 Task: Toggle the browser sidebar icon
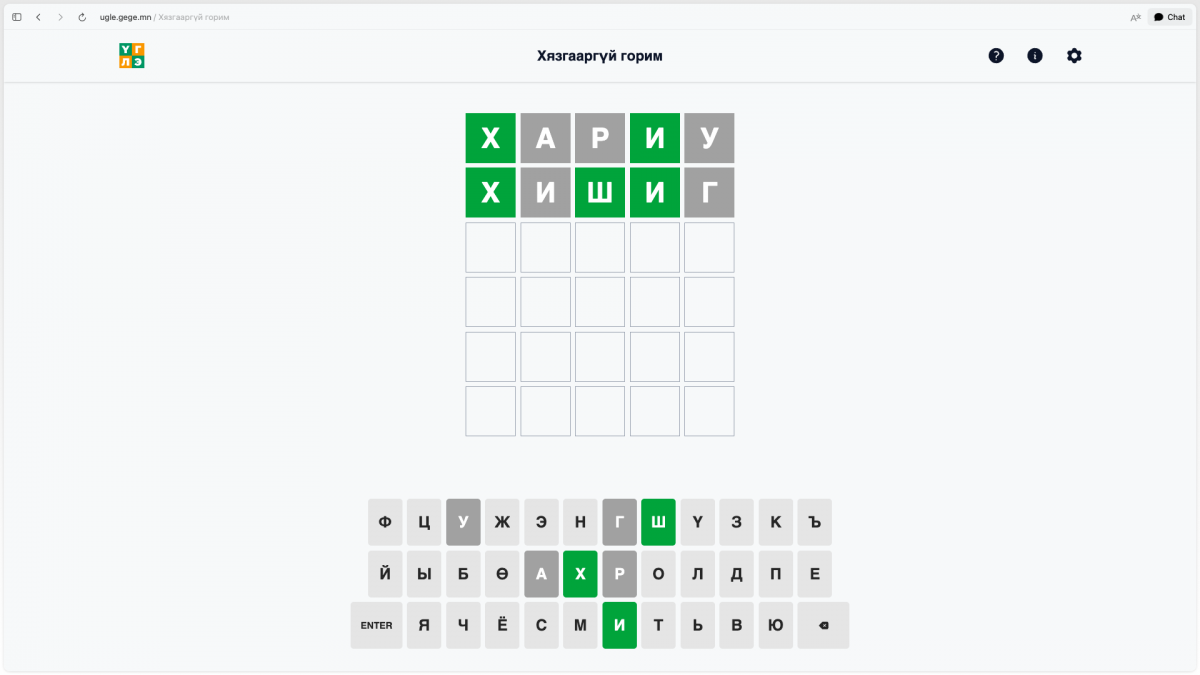pos(17,17)
